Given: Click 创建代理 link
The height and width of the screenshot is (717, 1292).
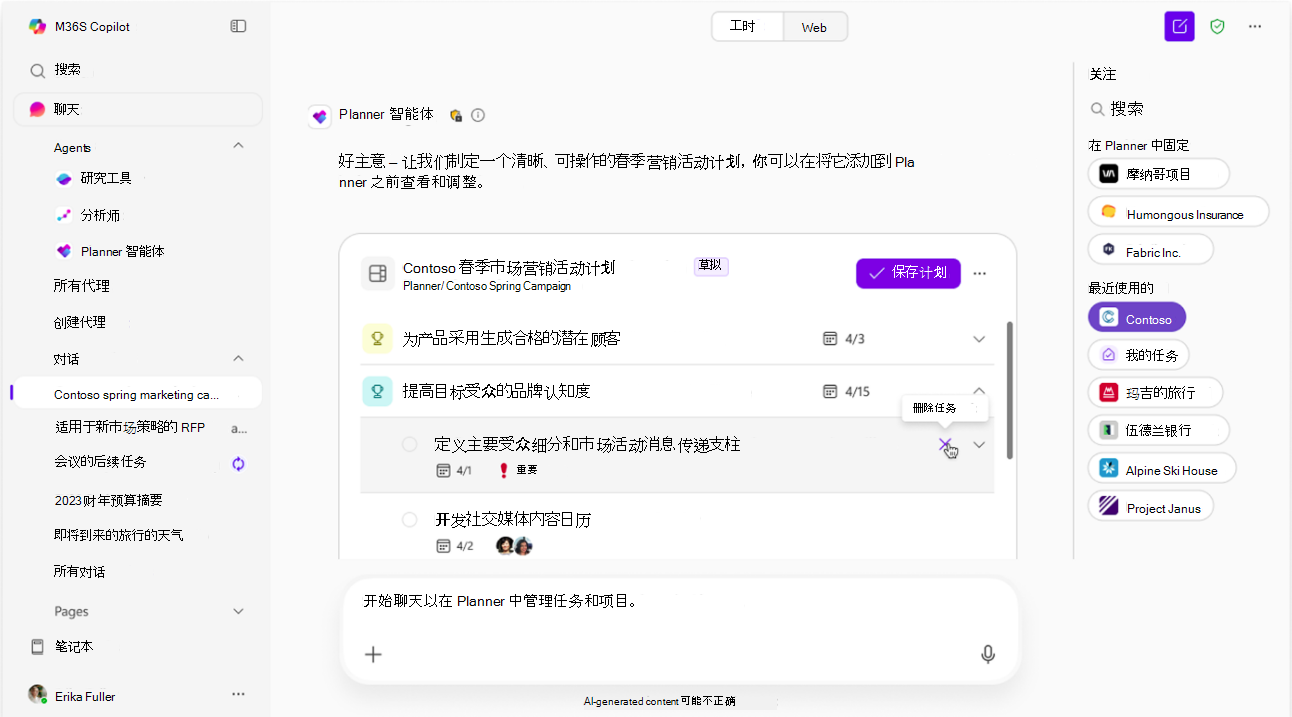Looking at the screenshot, I should coord(79,322).
